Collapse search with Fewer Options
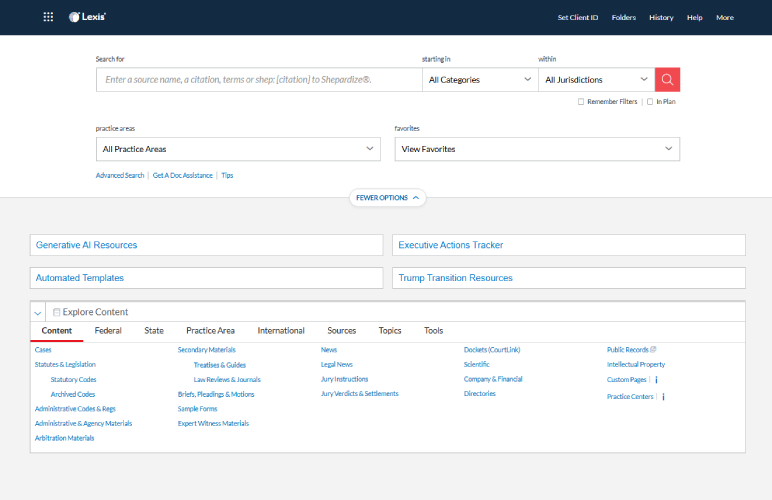This screenshot has width=772, height=500. pyautogui.click(x=387, y=198)
